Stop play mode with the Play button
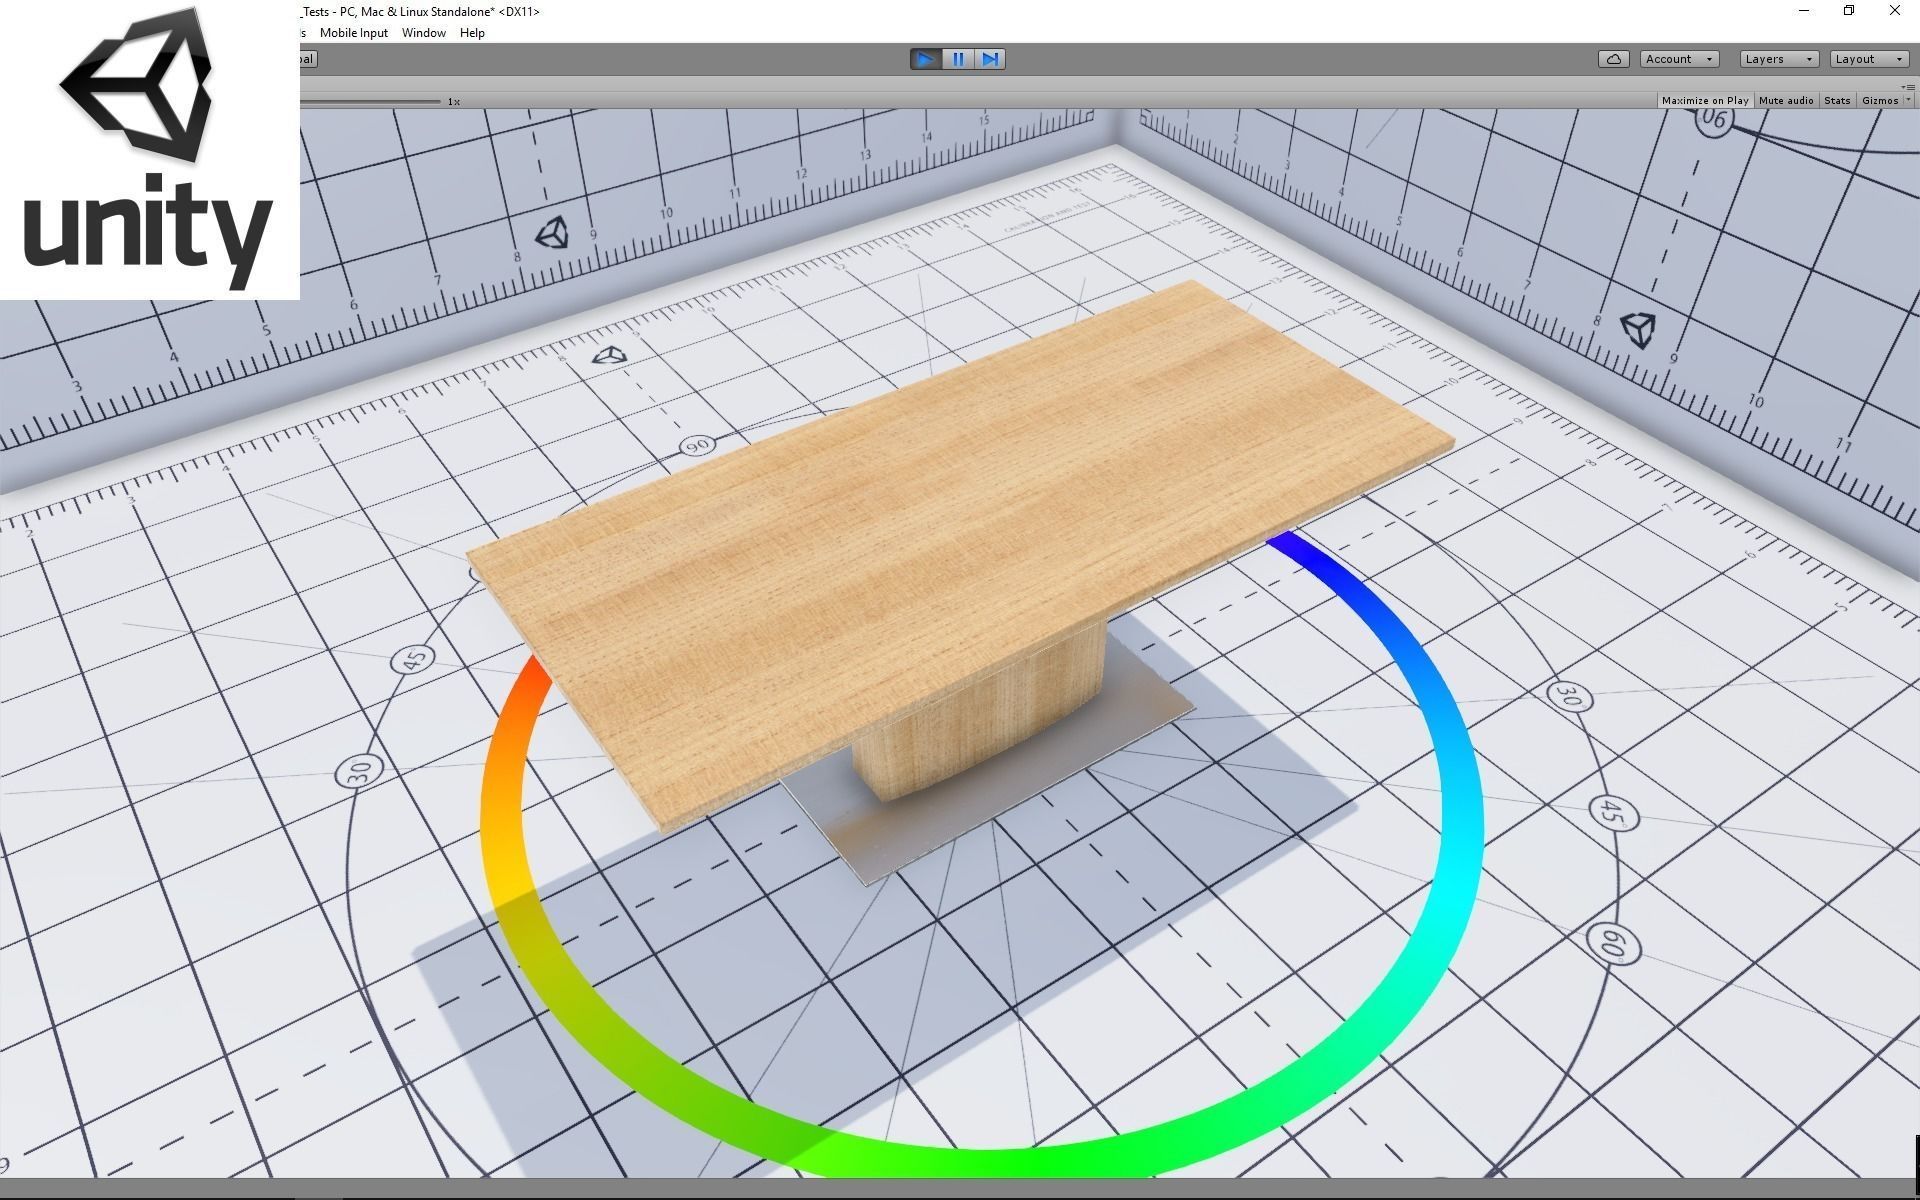 click(925, 59)
